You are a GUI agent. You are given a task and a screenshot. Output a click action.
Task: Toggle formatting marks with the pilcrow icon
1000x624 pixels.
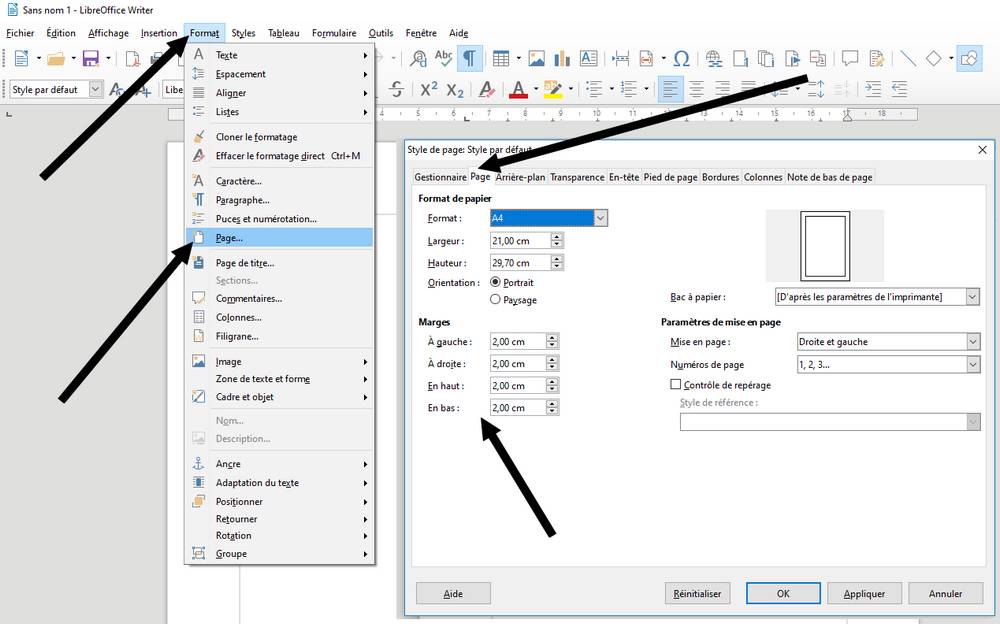pyautogui.click(x=467, y=58)
